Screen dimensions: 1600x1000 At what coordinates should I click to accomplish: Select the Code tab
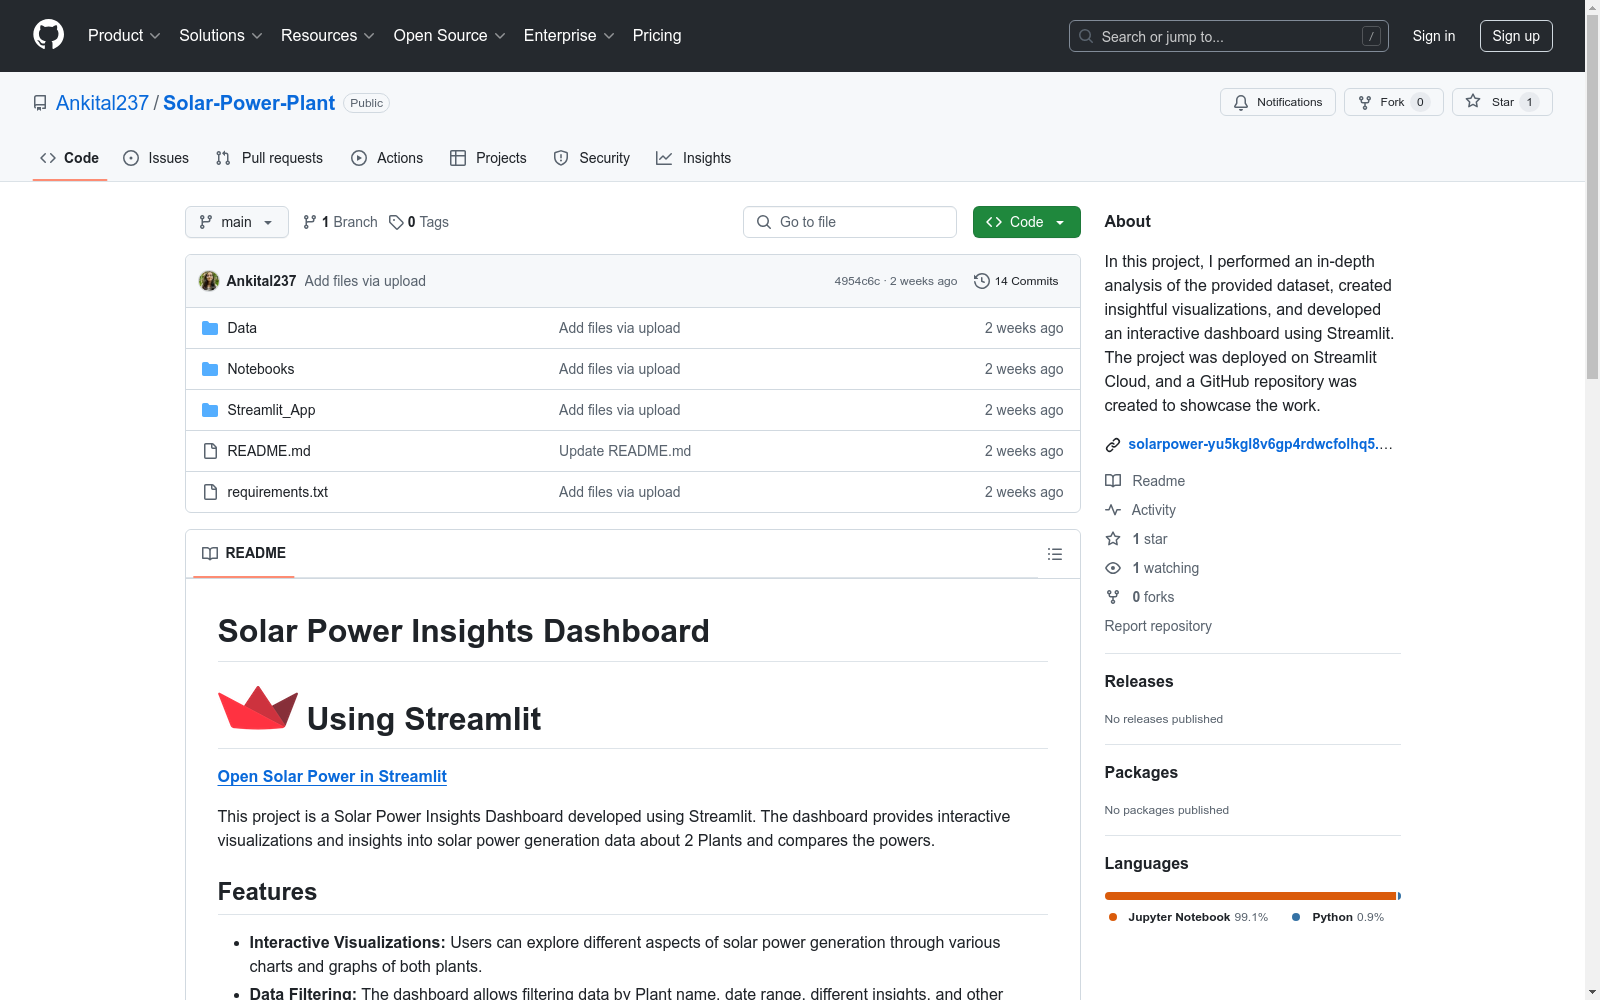[69, 158]
